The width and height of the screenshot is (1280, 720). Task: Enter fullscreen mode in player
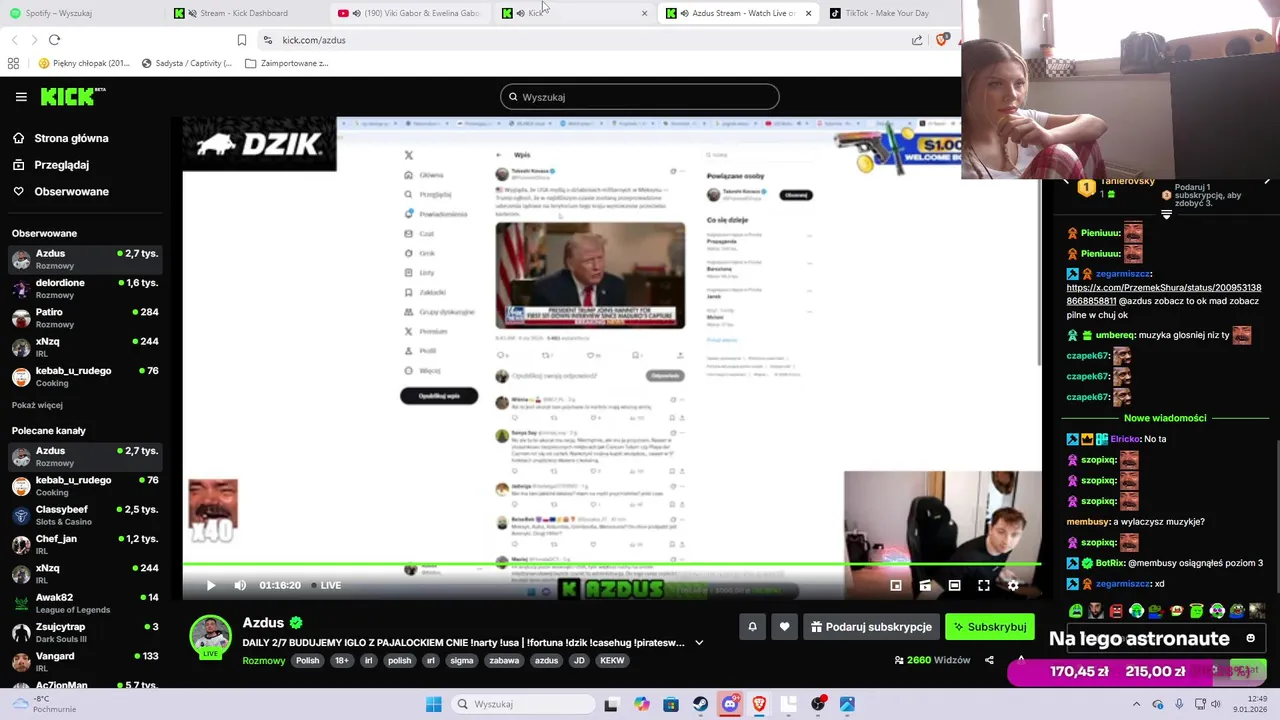tap(984, 585)
